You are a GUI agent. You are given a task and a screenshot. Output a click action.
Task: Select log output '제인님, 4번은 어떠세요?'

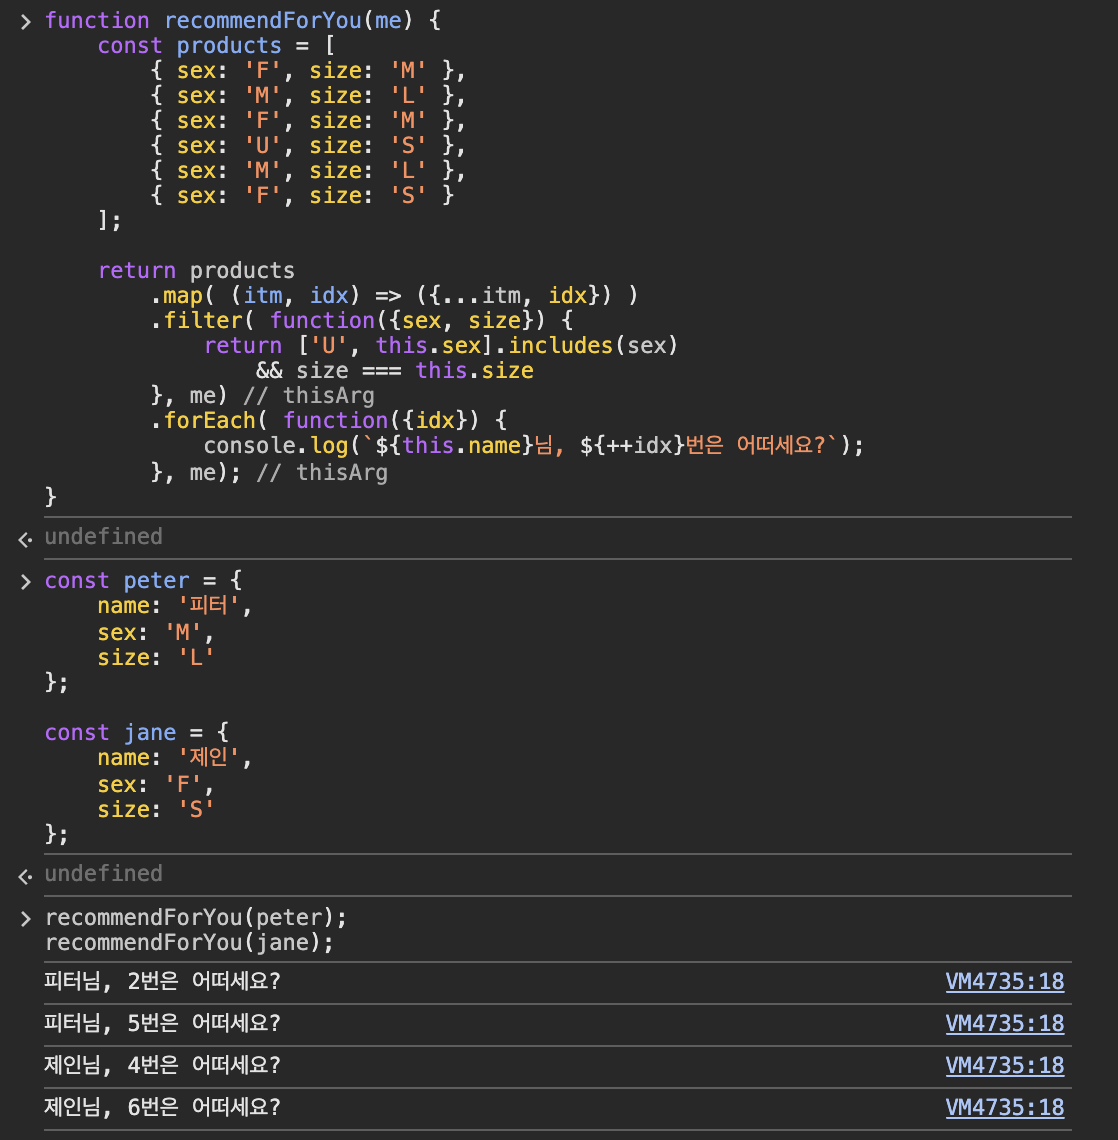162,1065
